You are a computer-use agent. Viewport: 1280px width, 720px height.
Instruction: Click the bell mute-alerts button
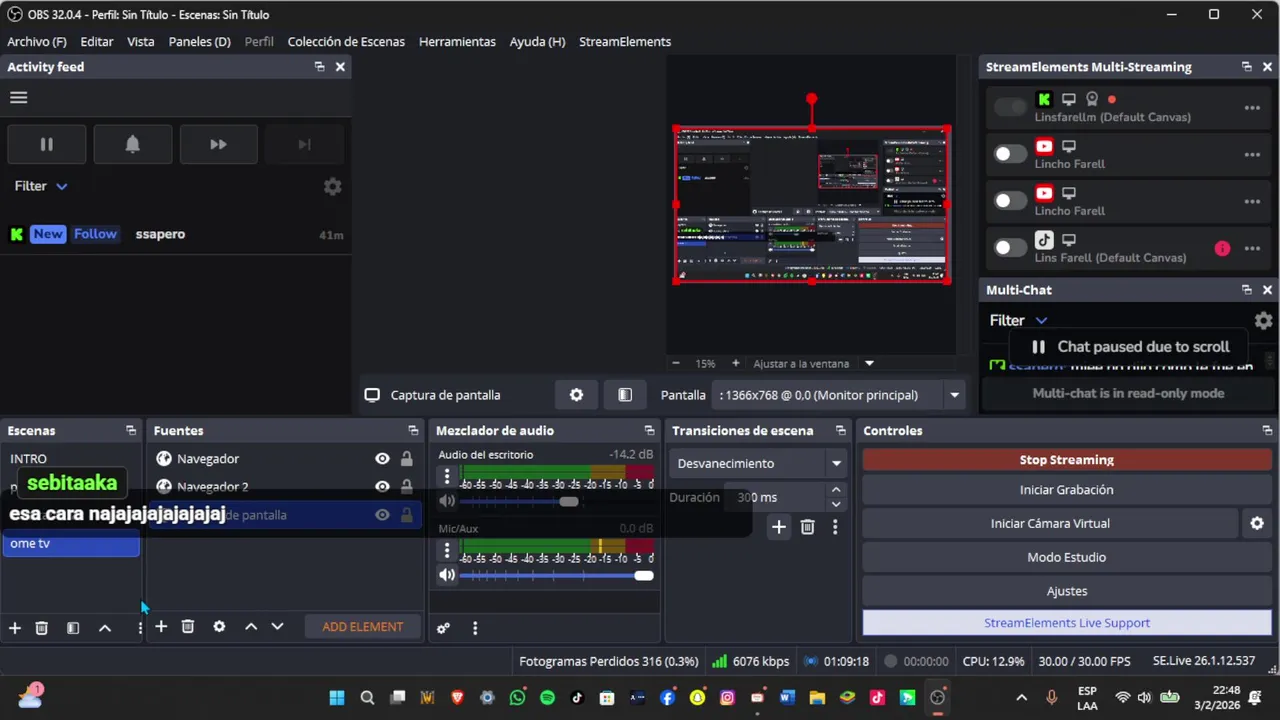pyautogui.click(x=132, y=145)
